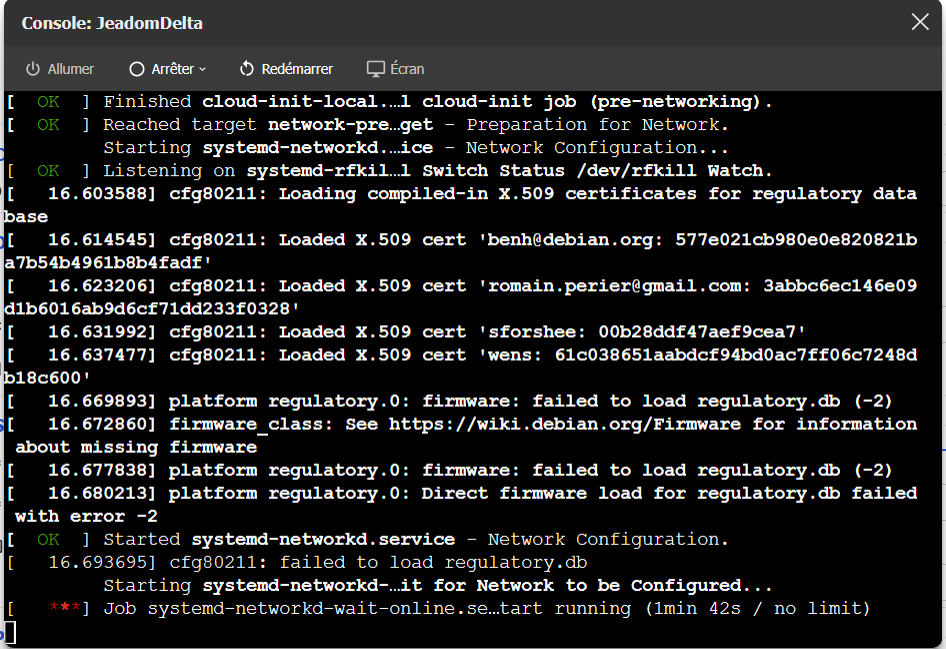Click the 'Started systemd-networkd.service' log line
Viewport: 946px width, 649px height.
tap(415, 540)
